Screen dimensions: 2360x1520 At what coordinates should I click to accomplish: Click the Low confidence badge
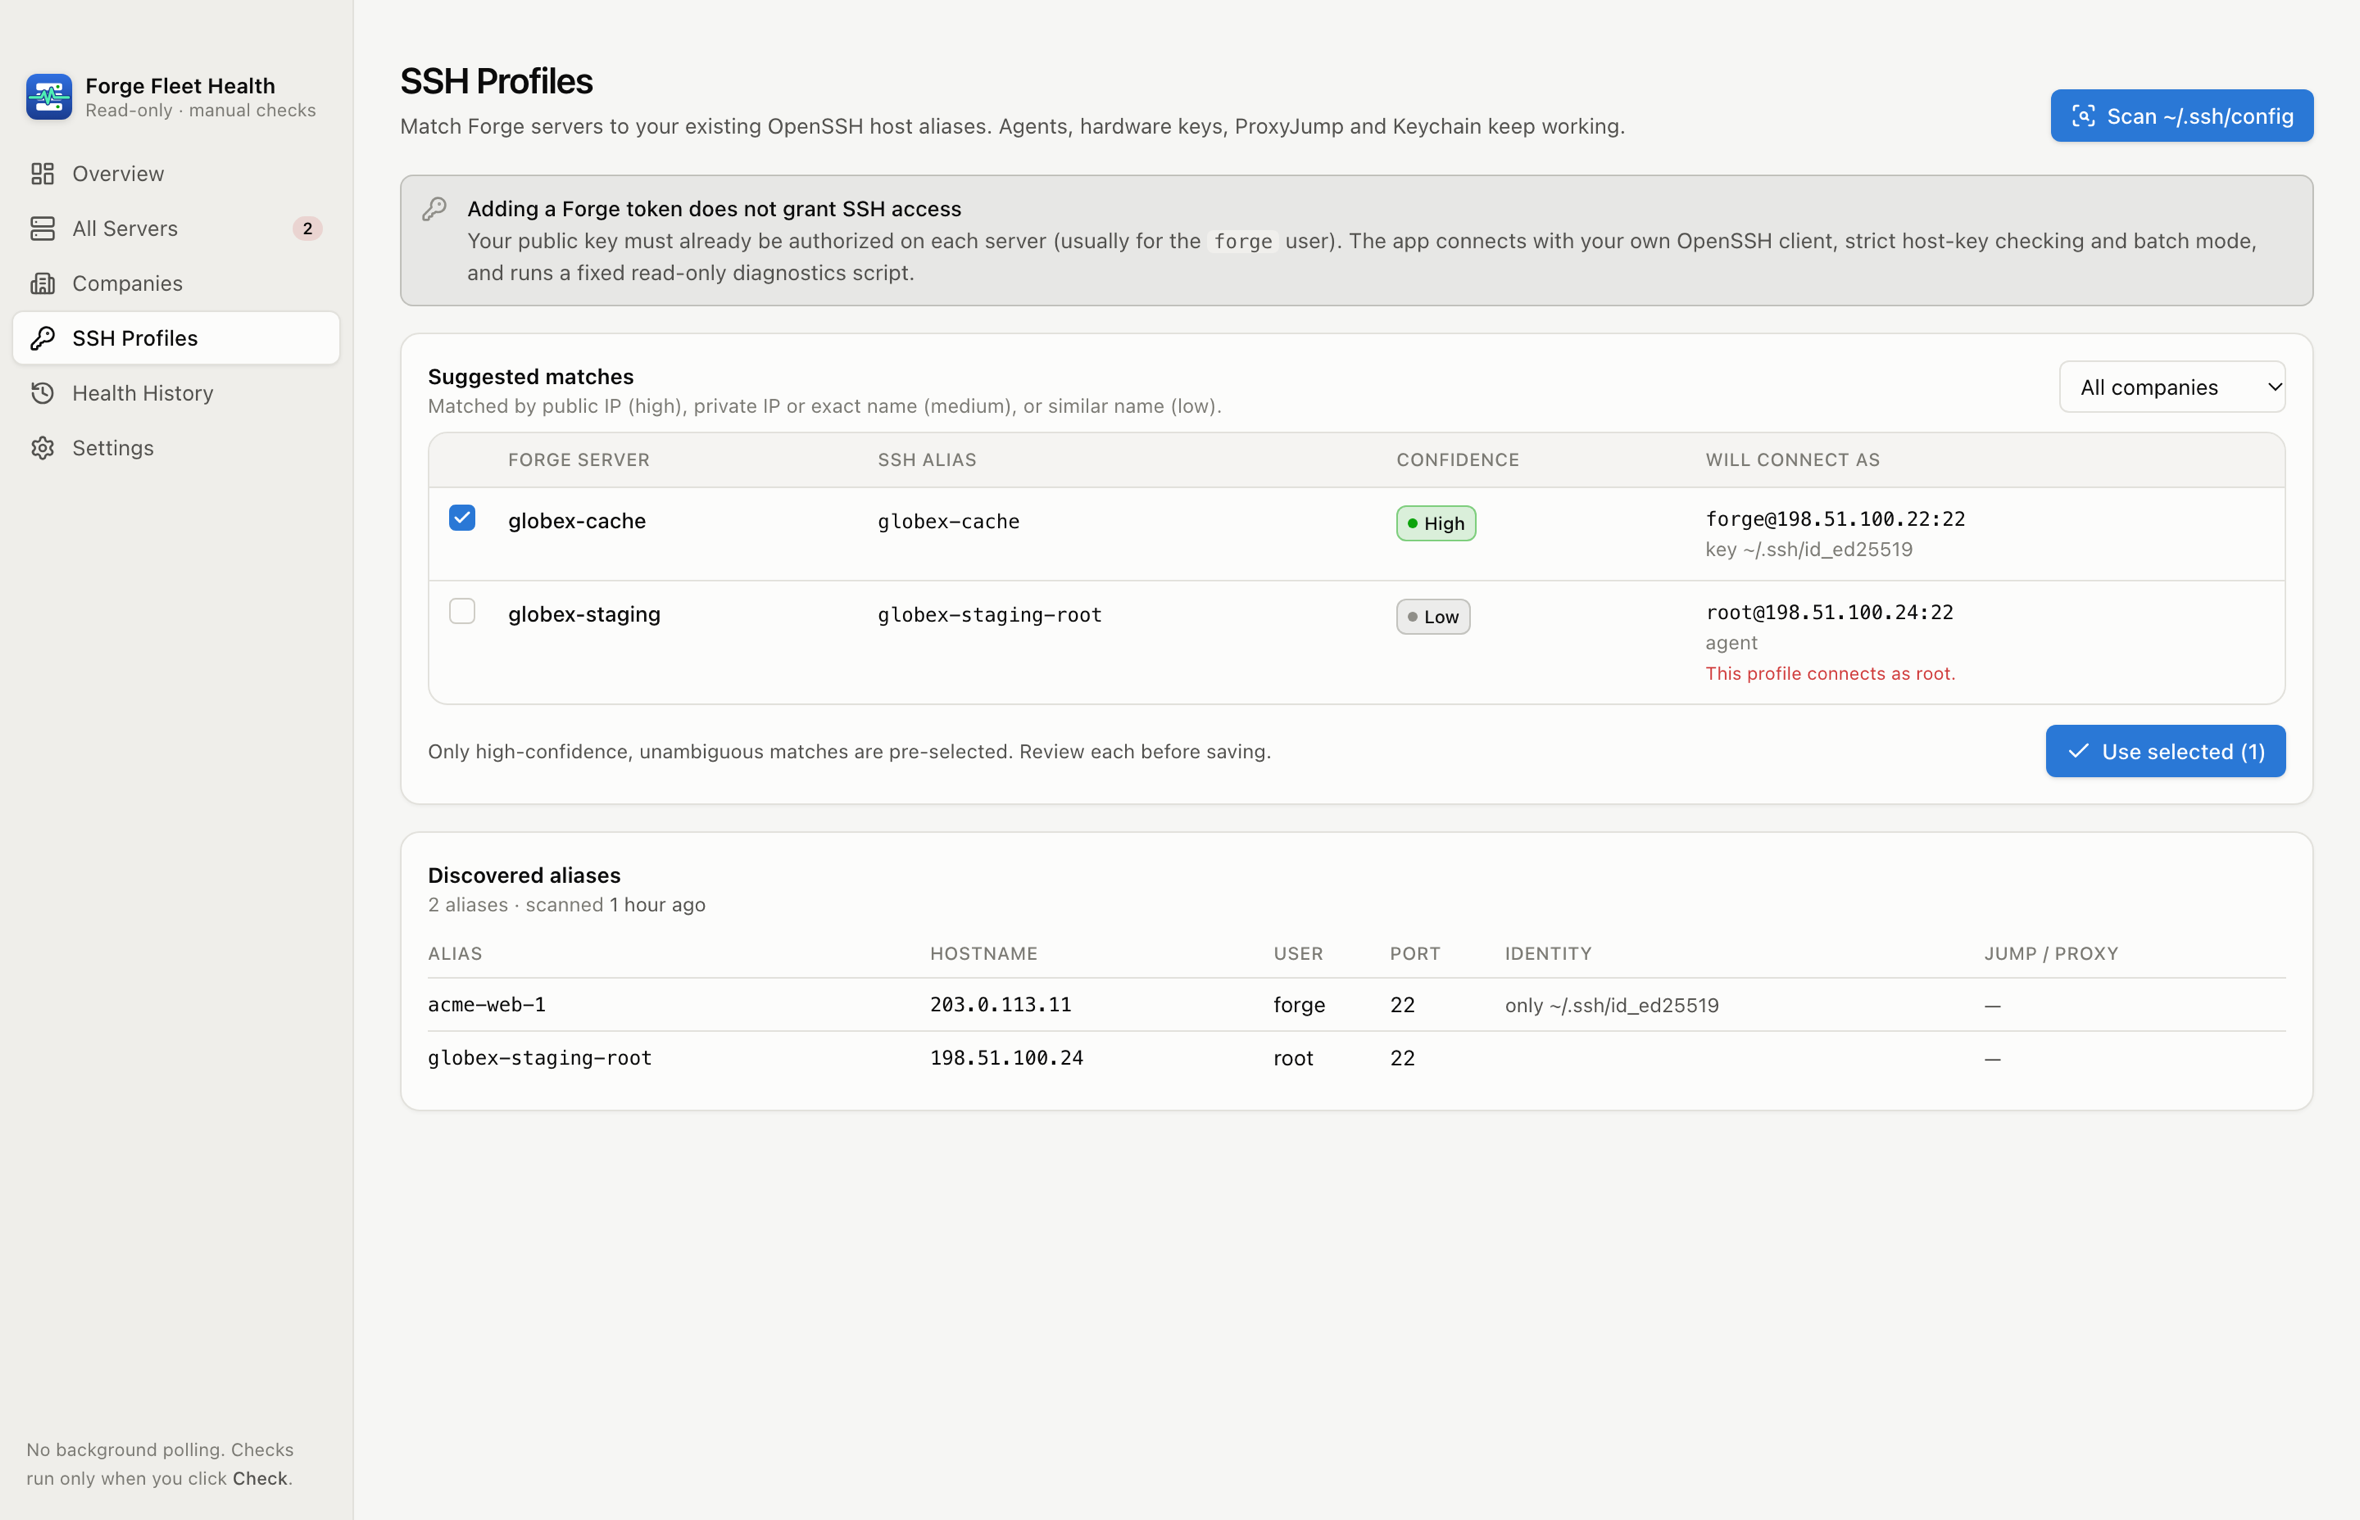tap(1433, 617)
